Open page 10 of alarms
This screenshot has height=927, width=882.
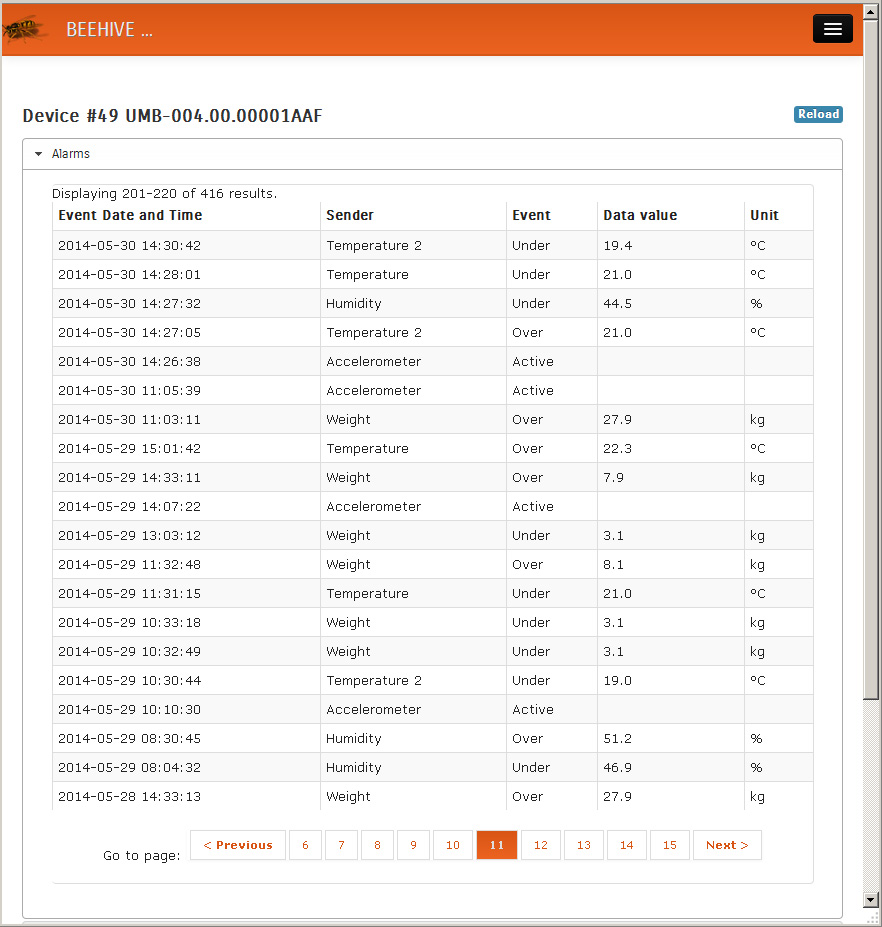[x=453, y=845]
